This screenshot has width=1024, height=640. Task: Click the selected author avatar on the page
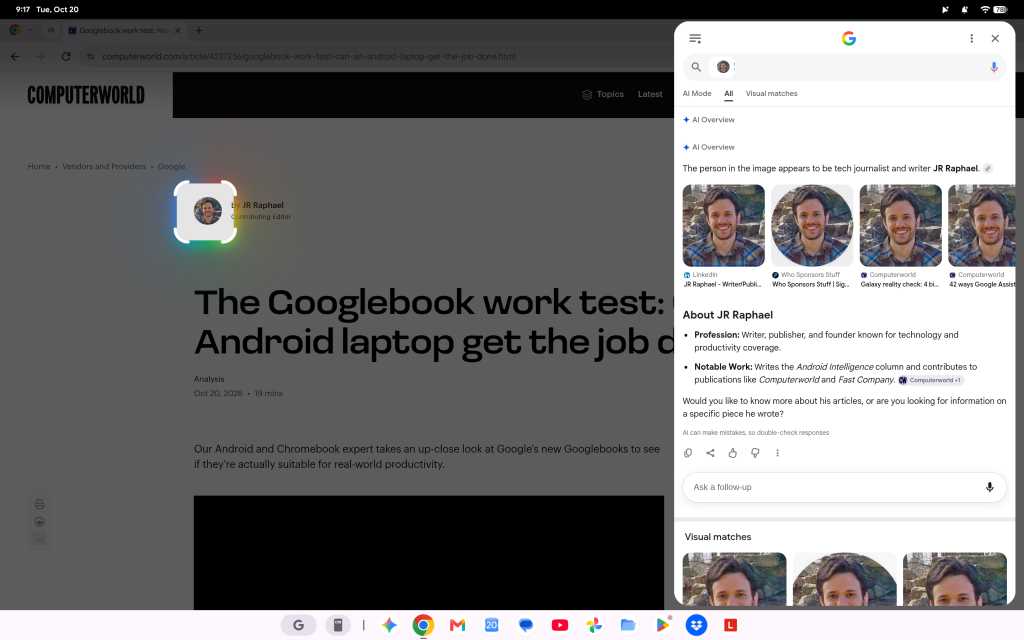pyautogui.click(x=207, y=211)
